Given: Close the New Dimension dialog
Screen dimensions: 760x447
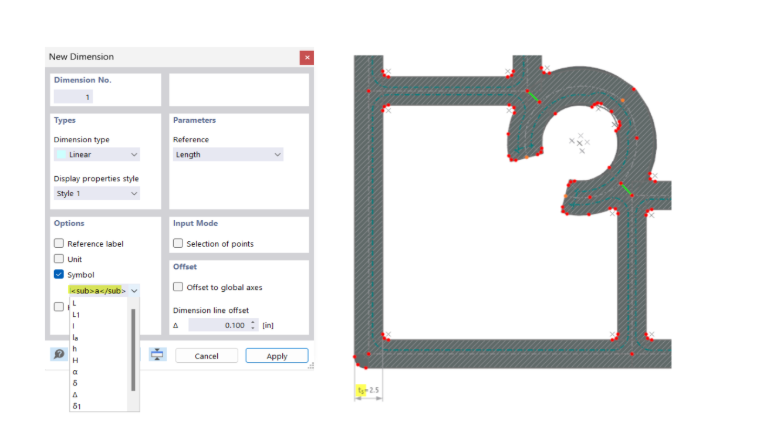Looking at the screenshot, I should pos(307,57).
